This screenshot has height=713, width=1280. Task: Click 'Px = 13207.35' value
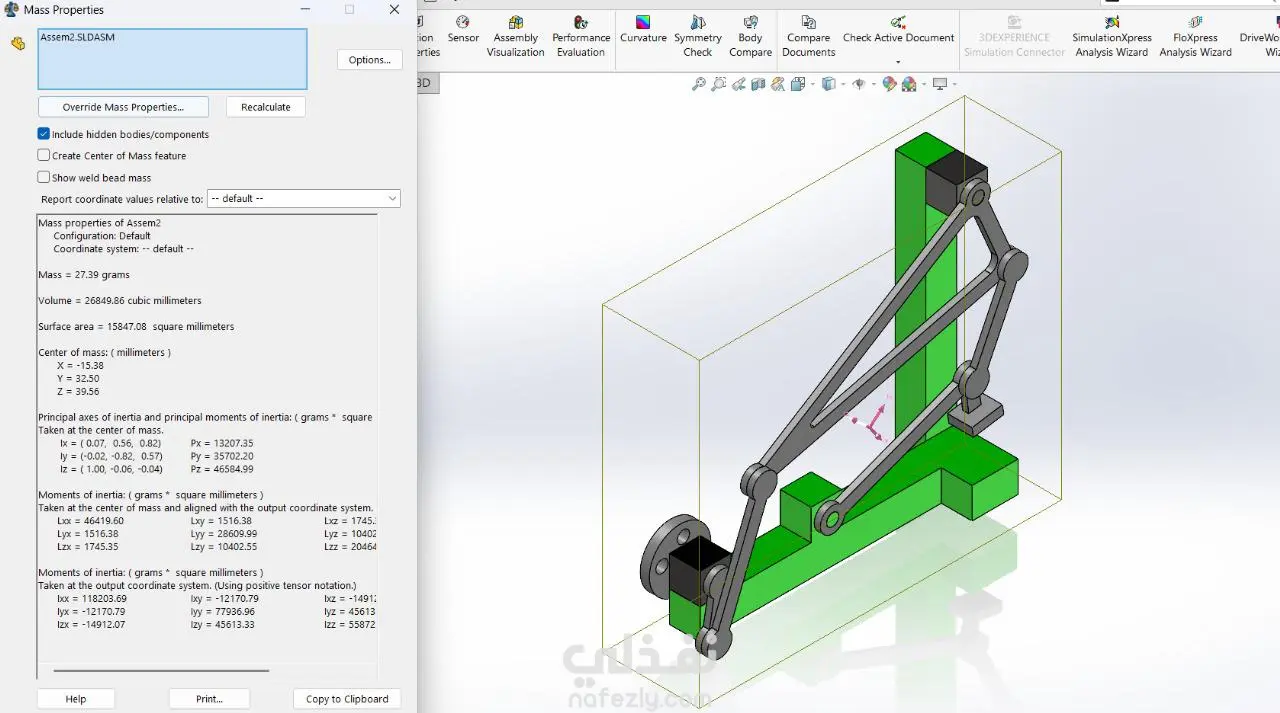[222, 443]
